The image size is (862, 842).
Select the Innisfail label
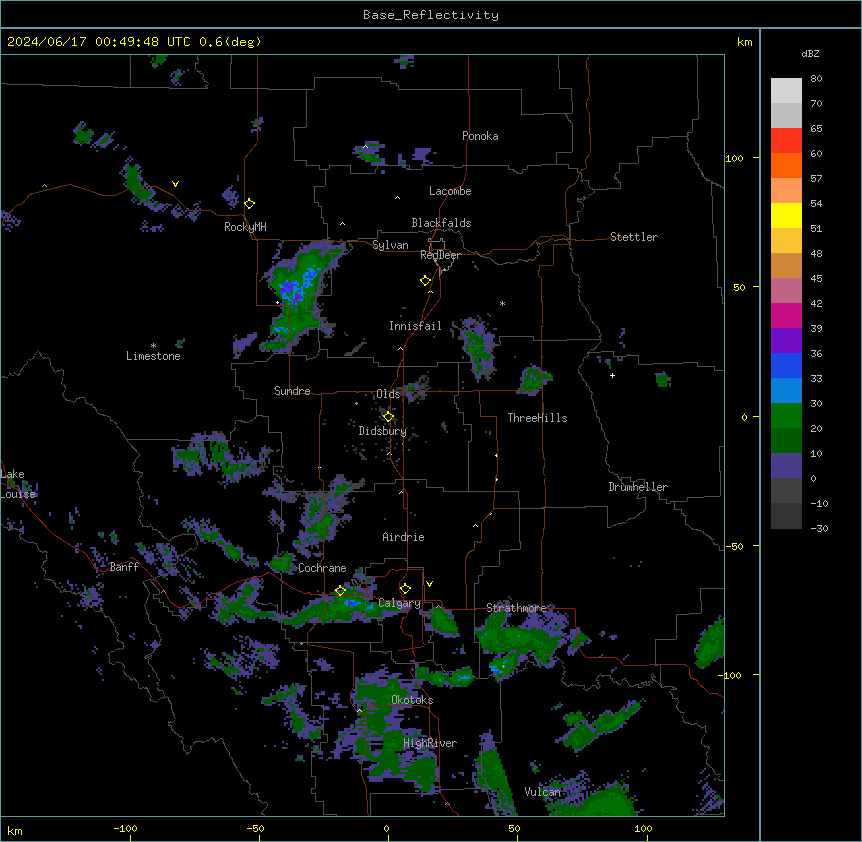click(415, 326)
